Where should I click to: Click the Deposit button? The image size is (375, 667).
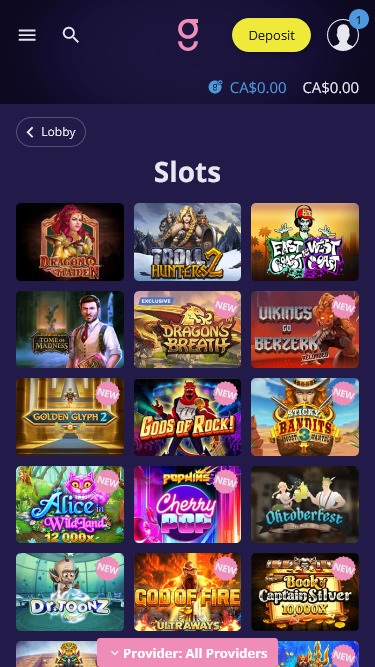[x=271, y=35]
